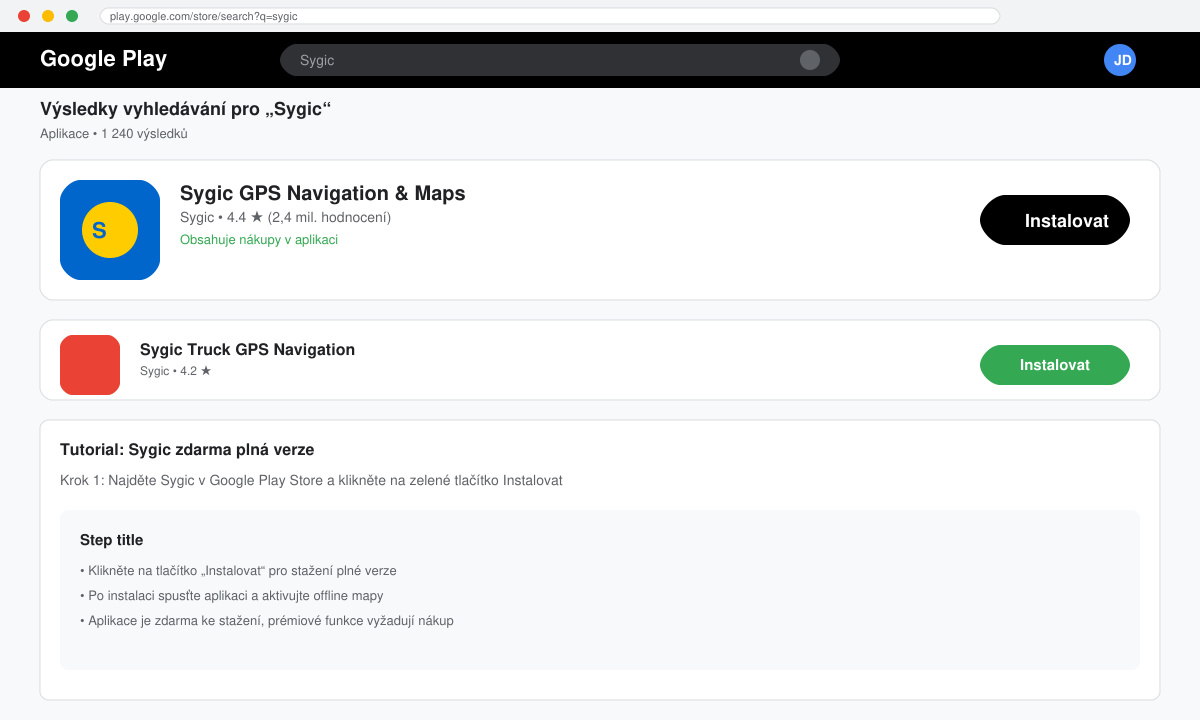Click the 'Sygic • 4.4 ★ (2,4 mil. hodnocení)' rating line
The height and width of the screenshot is (720, 1200).
(x=285, y=217)
